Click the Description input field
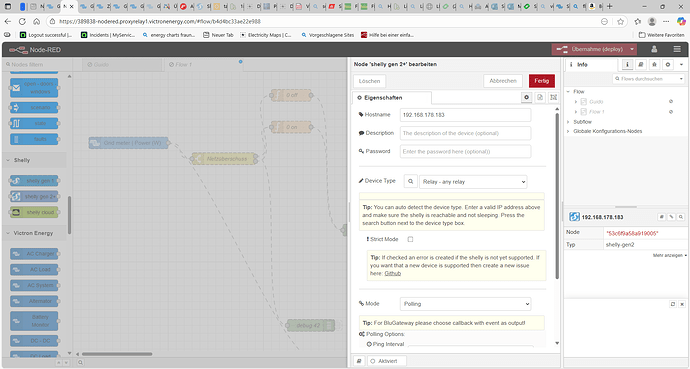This screenshot has height=369, width=690. point(465,133)
